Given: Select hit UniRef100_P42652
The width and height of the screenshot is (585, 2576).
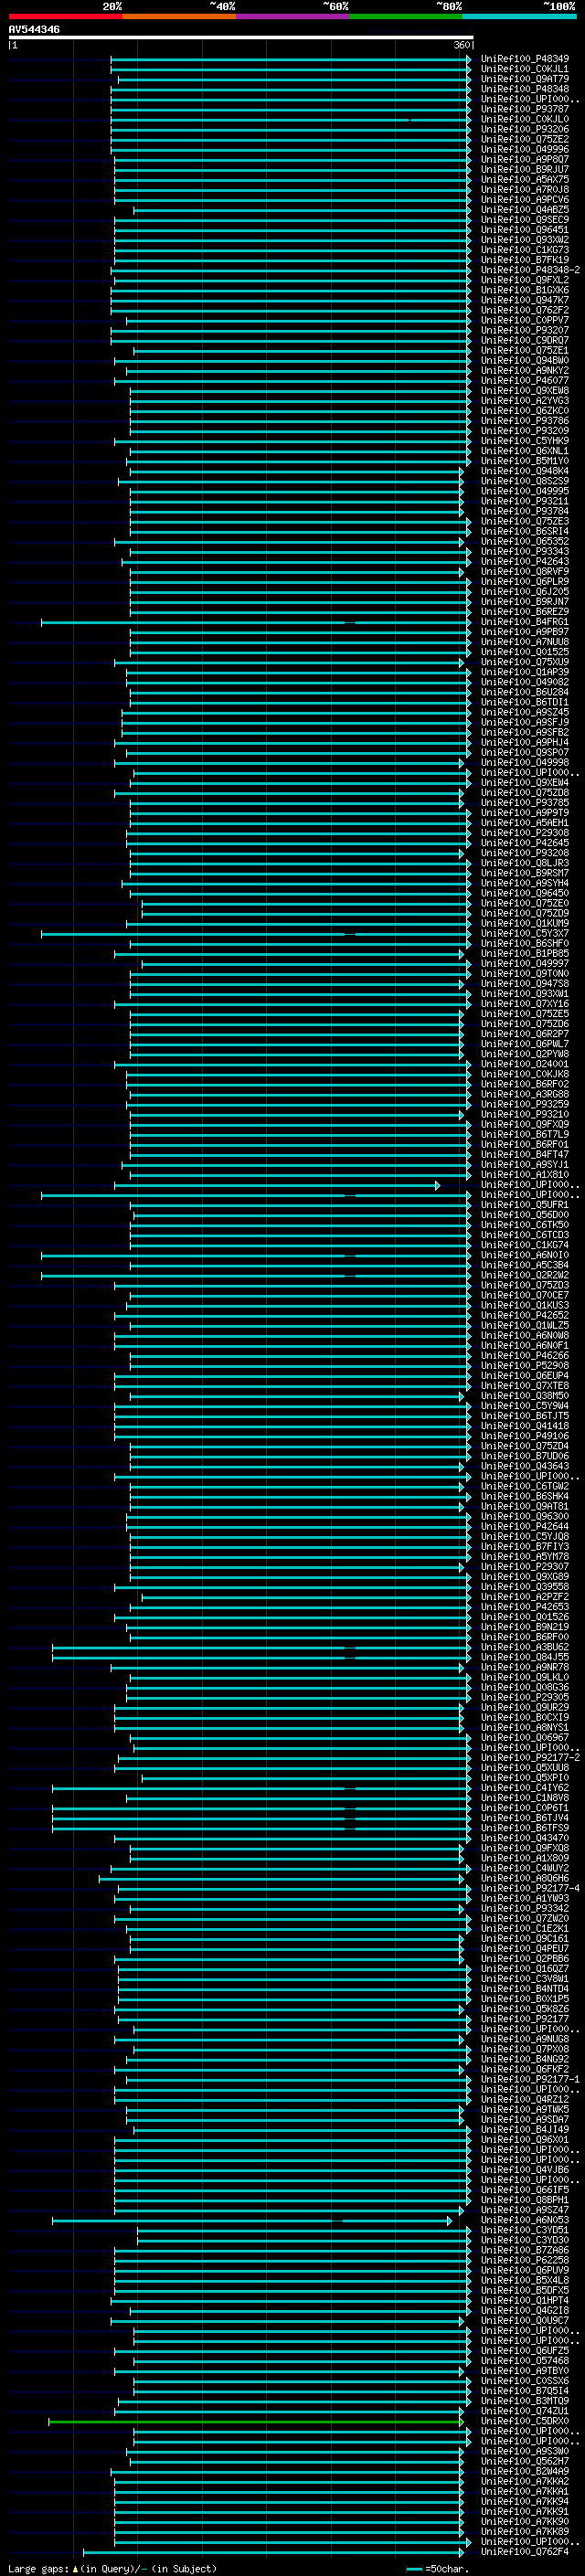Looking at the screenshot, I should [525, 1315].
